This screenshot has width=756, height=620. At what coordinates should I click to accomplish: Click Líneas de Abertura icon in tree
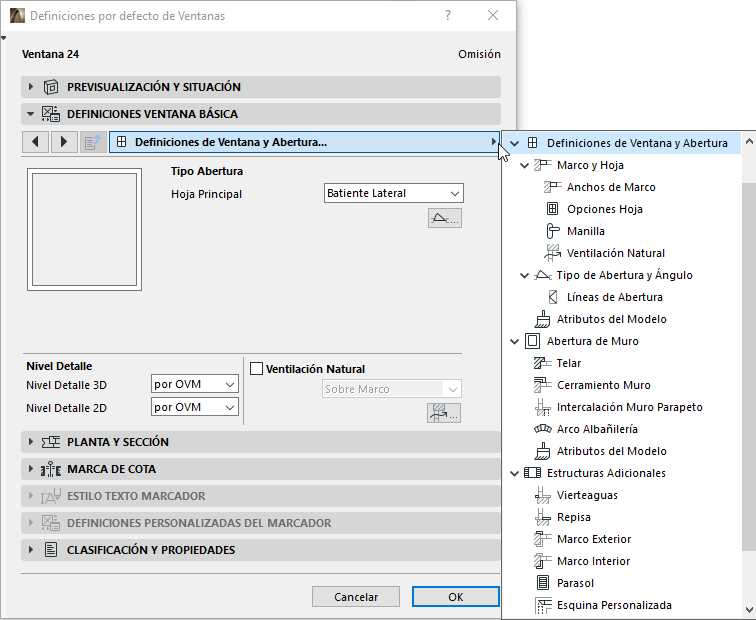coord(553,297)
